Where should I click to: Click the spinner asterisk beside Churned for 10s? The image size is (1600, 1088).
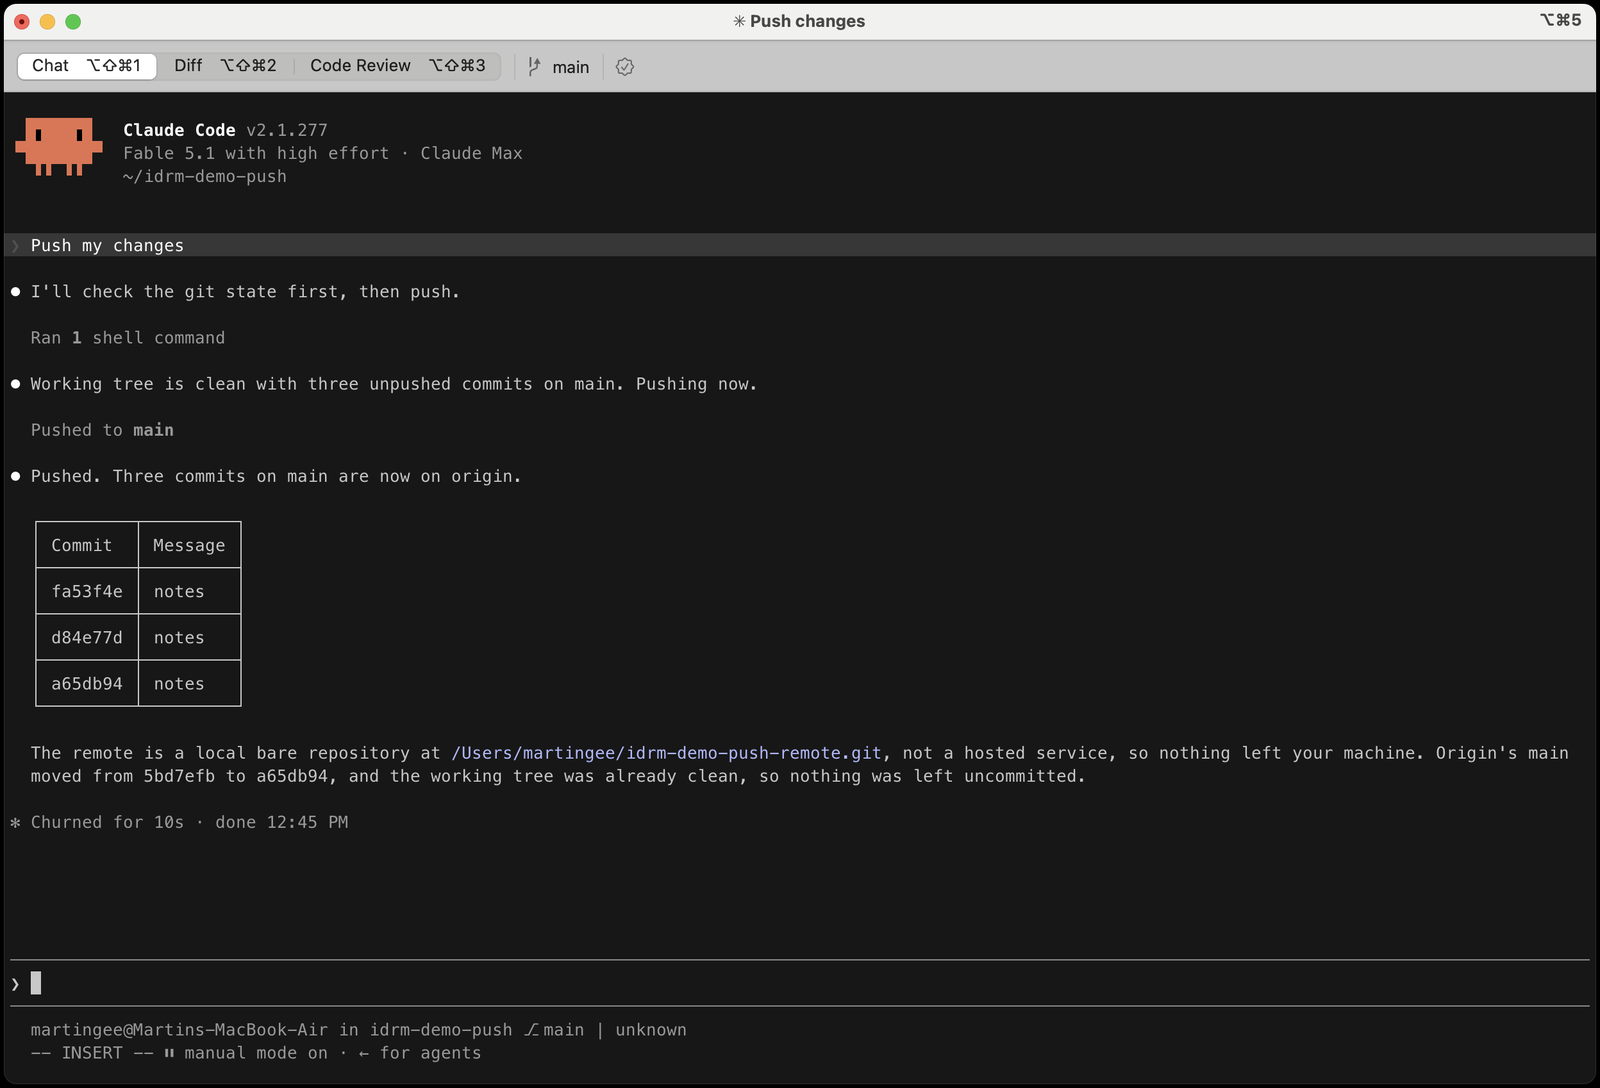click(15, 822)
